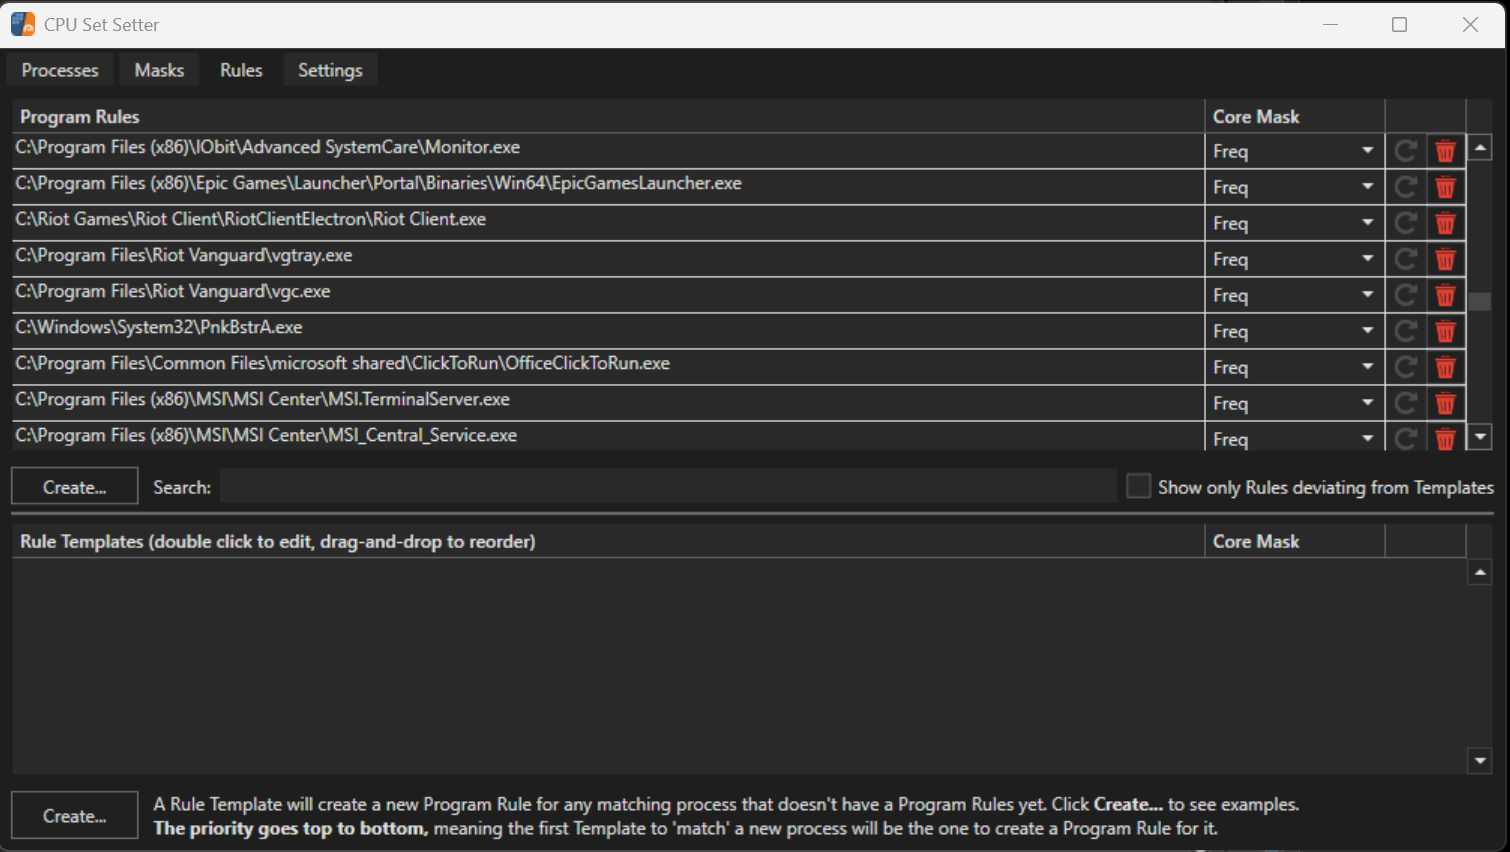This screenshot has width=1510, height=852.
Task: Open Core Mask dropdown for PnkBstrA.exe
Action: click(x=1294, y=331)
